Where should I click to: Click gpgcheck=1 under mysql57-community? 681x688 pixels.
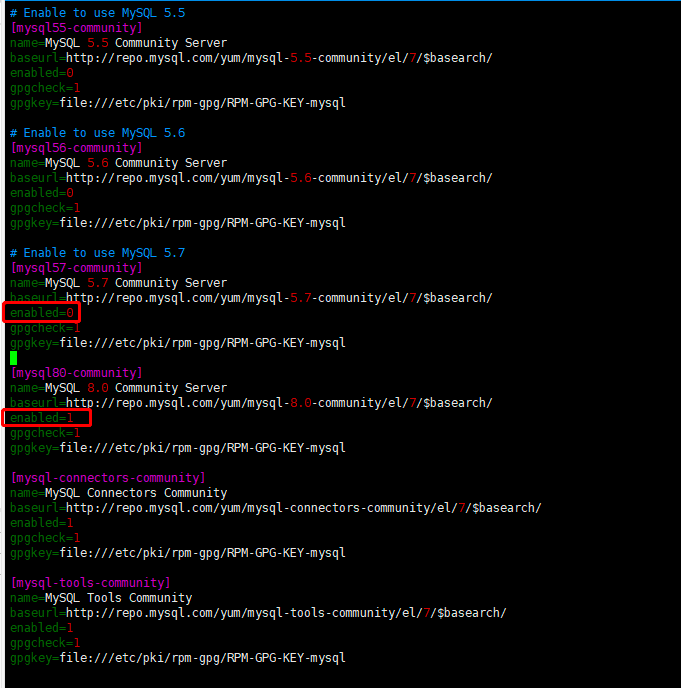(x=45, y=328)
